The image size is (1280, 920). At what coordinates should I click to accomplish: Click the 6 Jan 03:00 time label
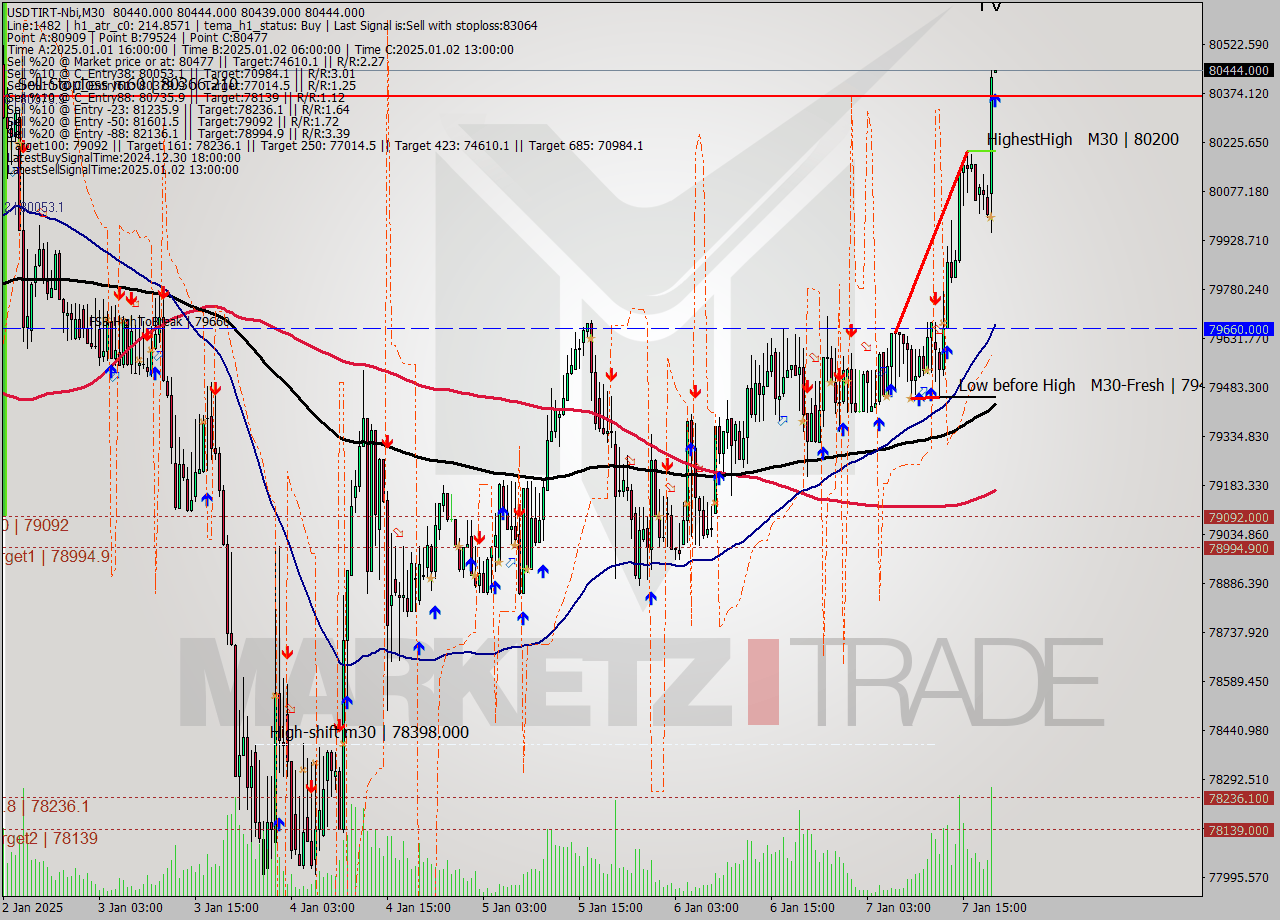[x=706, y=908]
